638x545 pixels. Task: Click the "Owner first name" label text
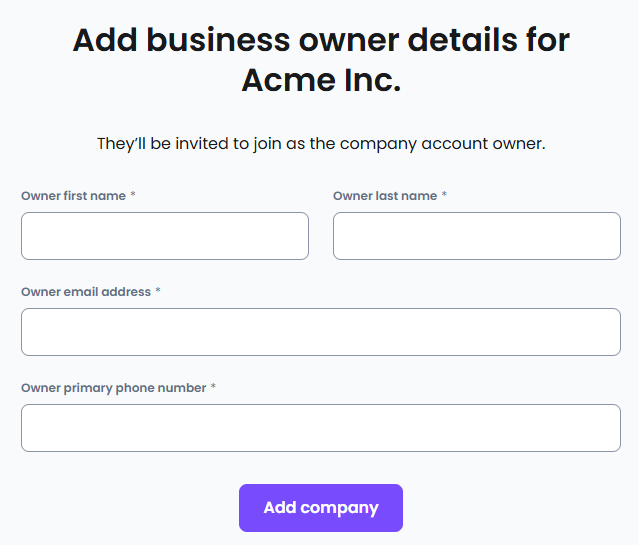click(x=73, y=196)
